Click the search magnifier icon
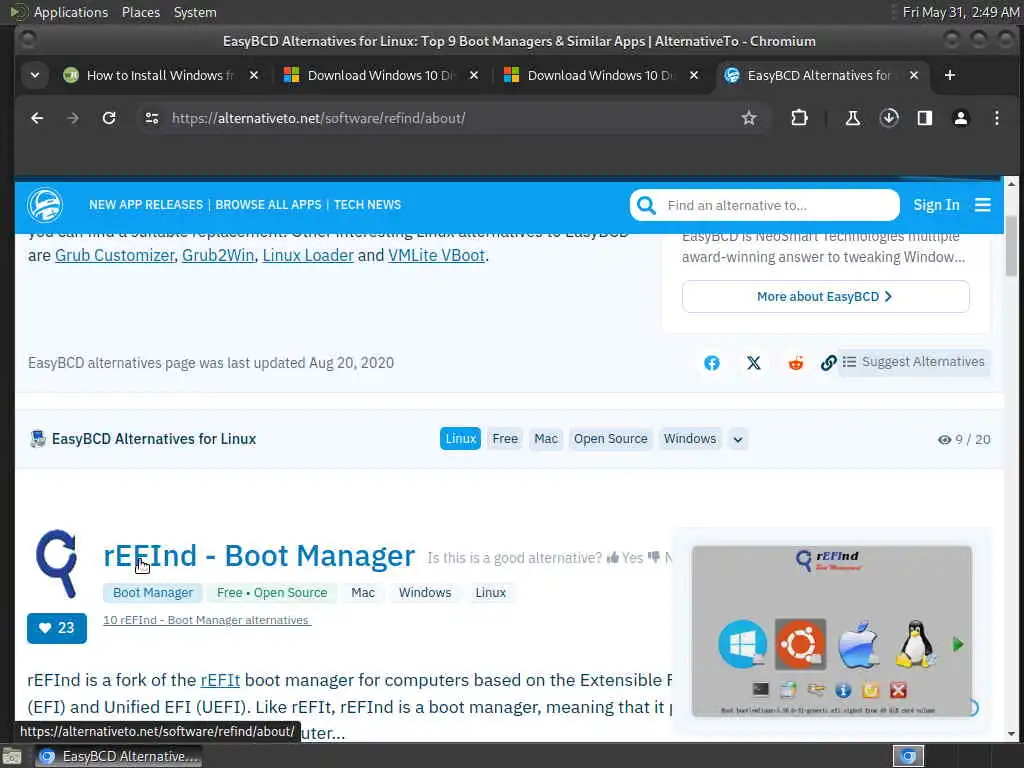 pos(646,205)
